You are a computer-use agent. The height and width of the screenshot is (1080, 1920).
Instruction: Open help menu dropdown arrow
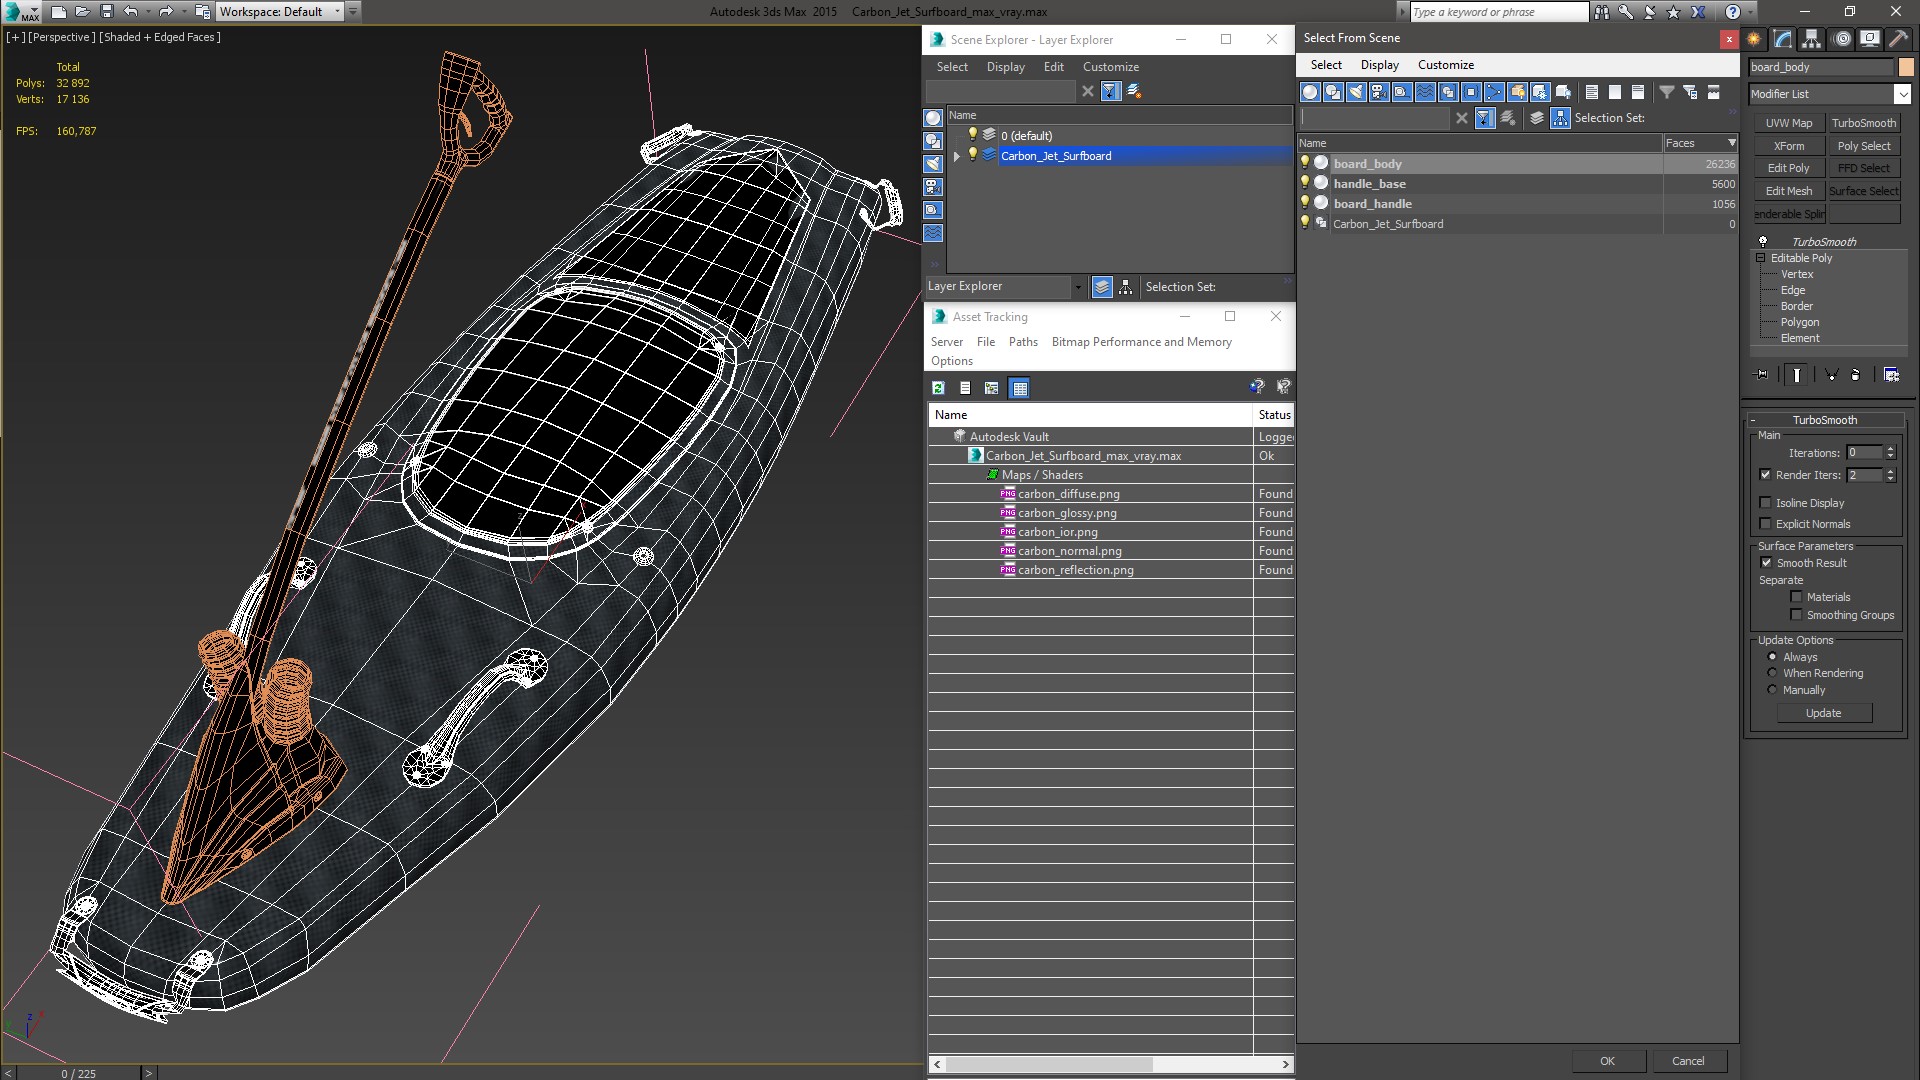pos(1750,12)
